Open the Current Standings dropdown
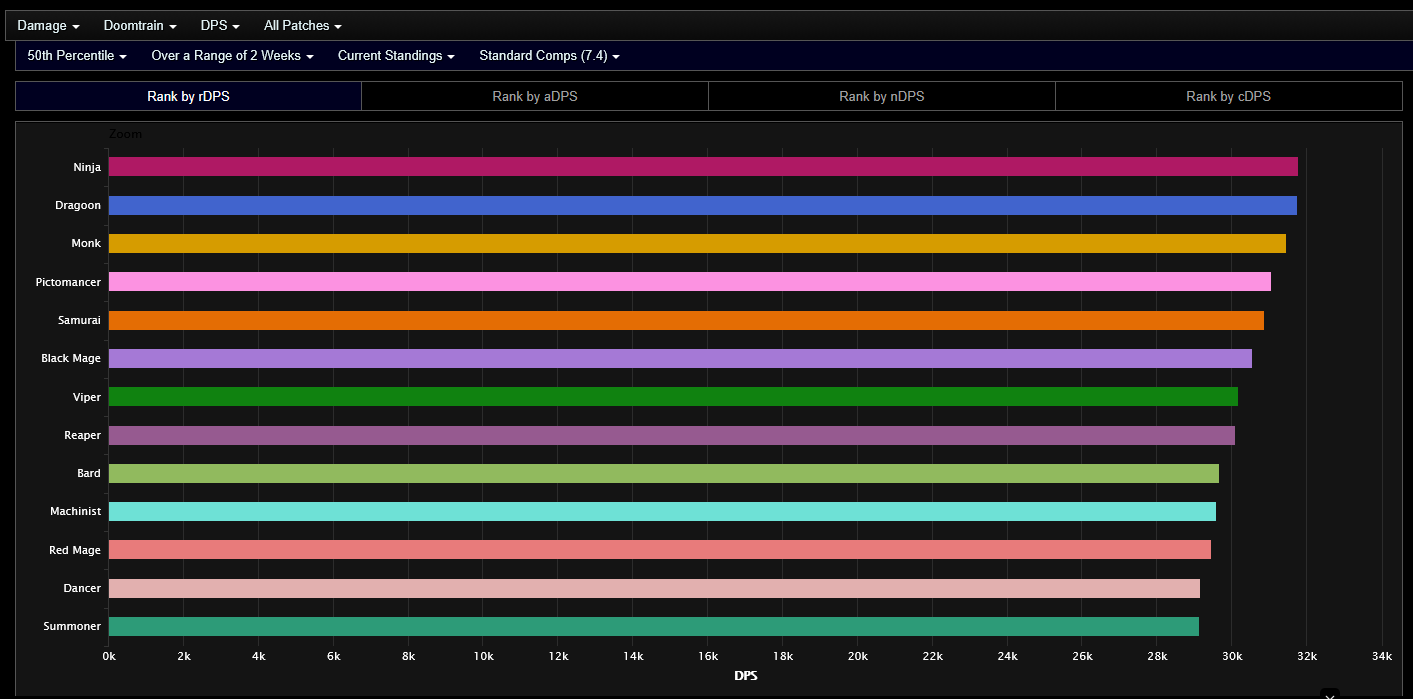 pyautogui.click(x=396, y=56)
